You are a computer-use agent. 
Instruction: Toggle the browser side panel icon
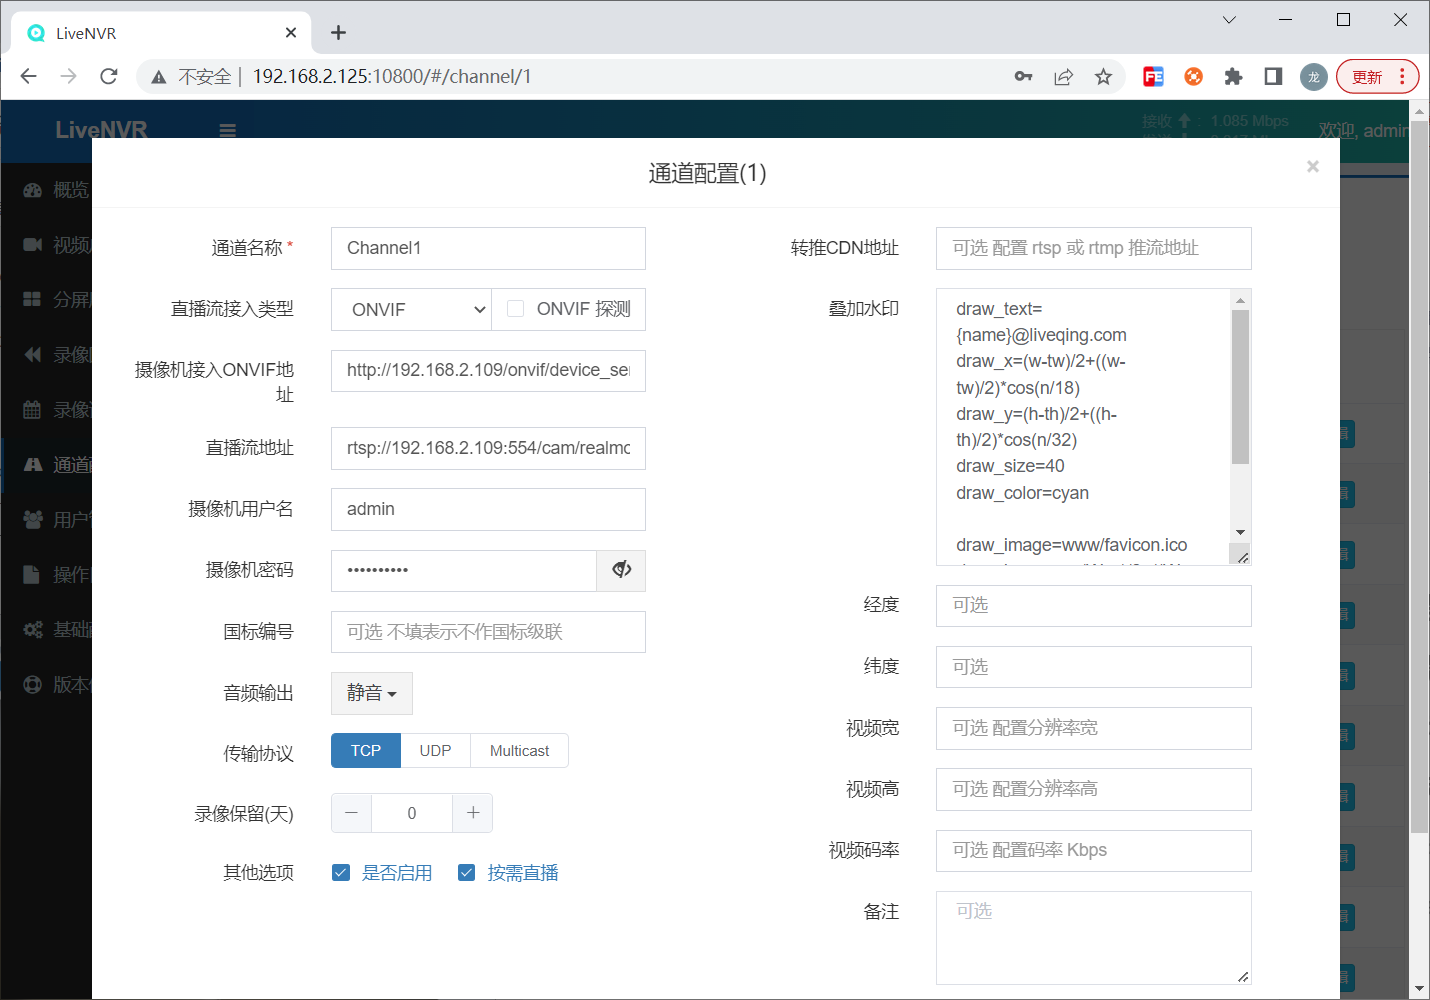click(x=1273, y=76)
